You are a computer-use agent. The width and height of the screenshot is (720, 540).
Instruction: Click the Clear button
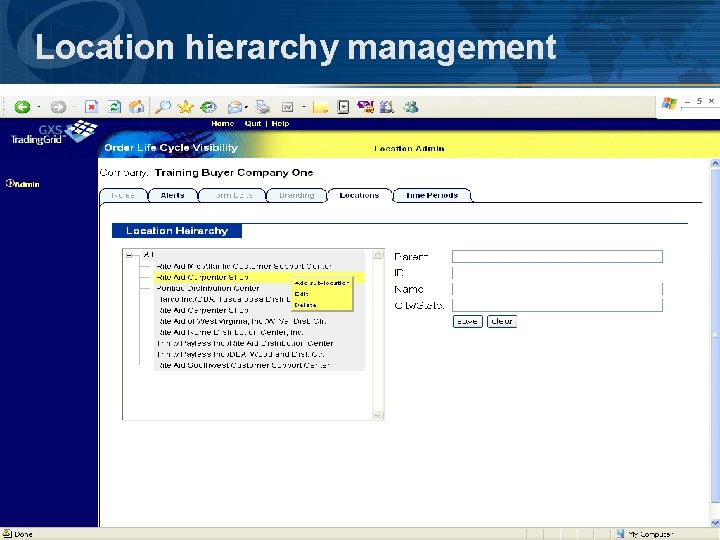click(x=501, y=321)
